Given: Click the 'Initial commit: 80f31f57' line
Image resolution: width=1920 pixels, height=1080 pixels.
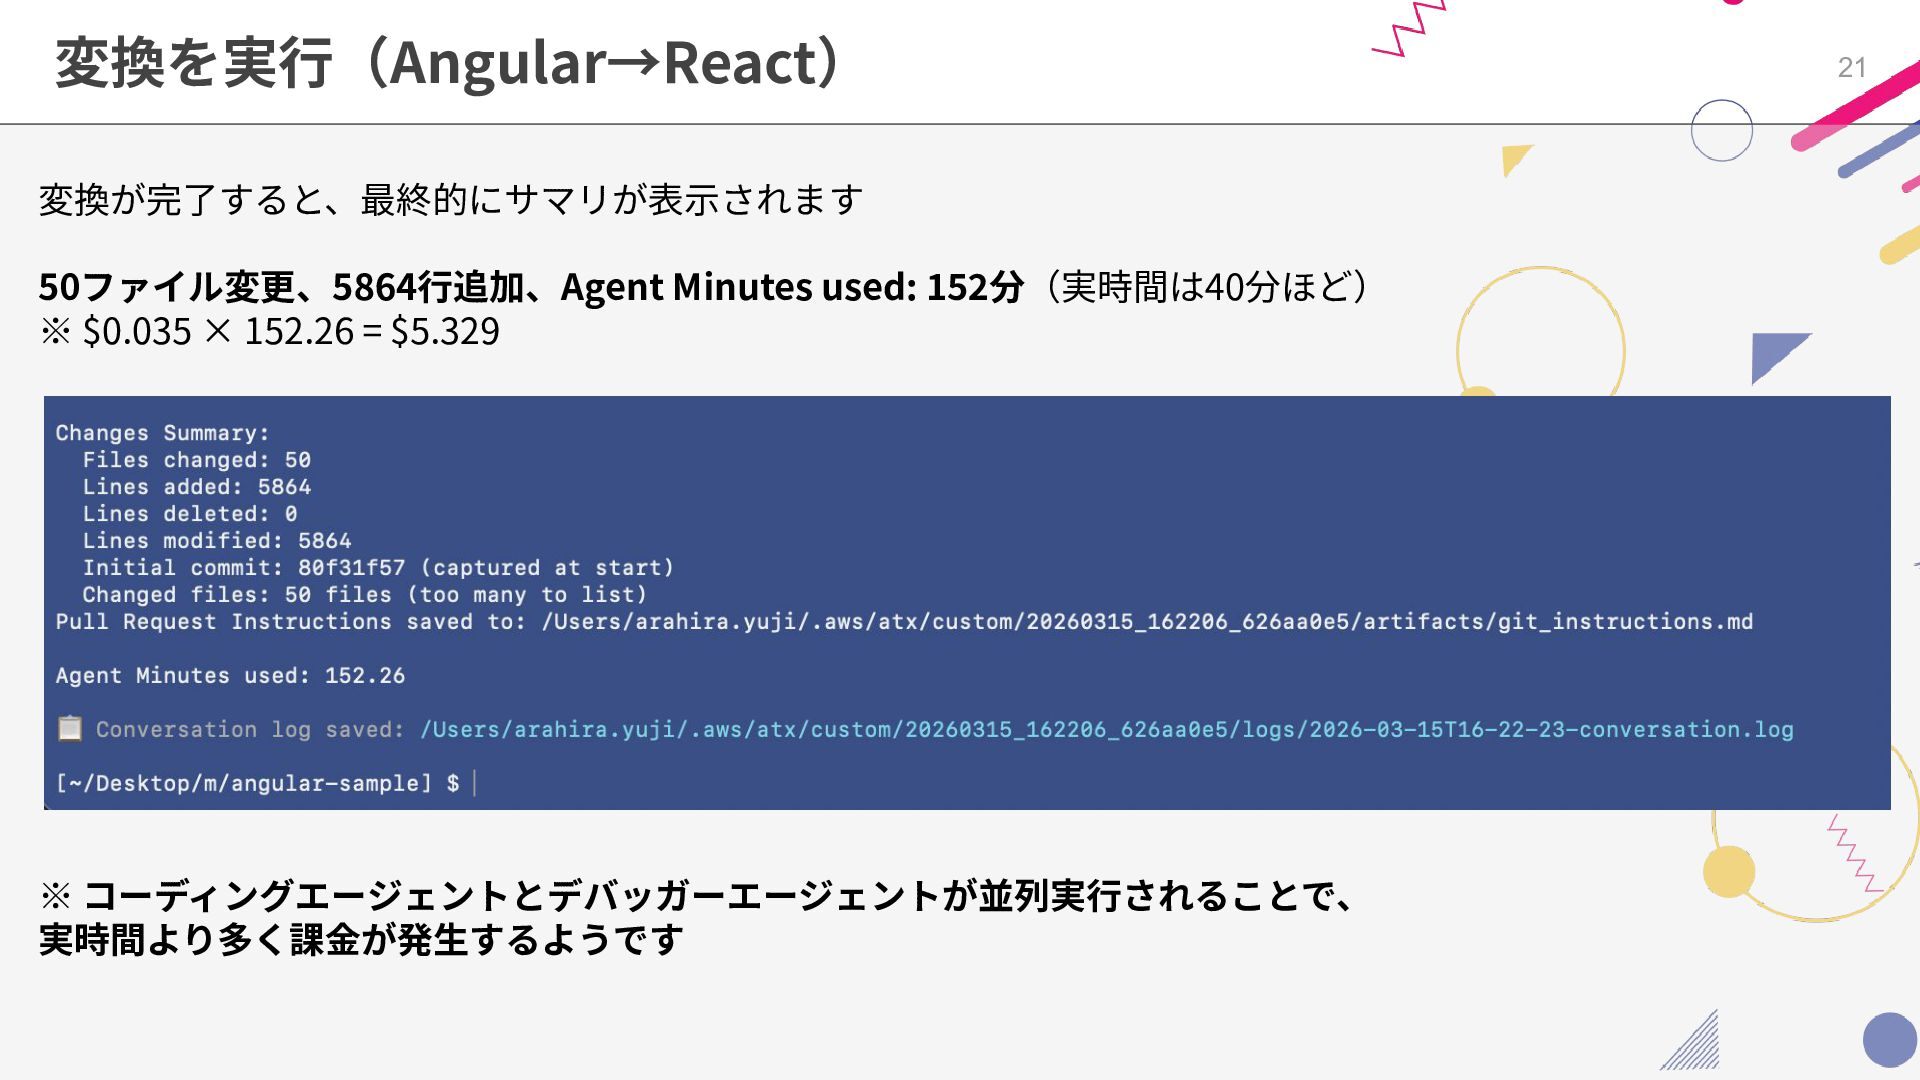Looking at the screenshot, I should pos(377,568).
